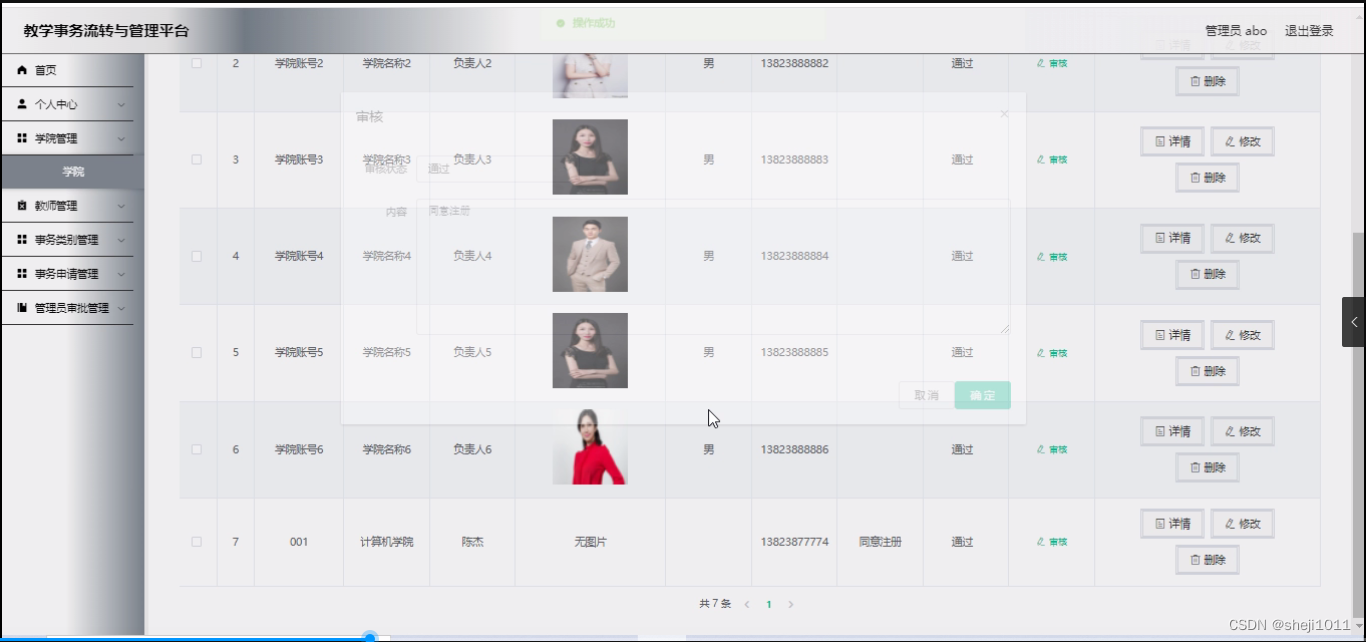Click 删除 for 计算机学院 row
1366x642 pixels.
(x=1207, y=559)
